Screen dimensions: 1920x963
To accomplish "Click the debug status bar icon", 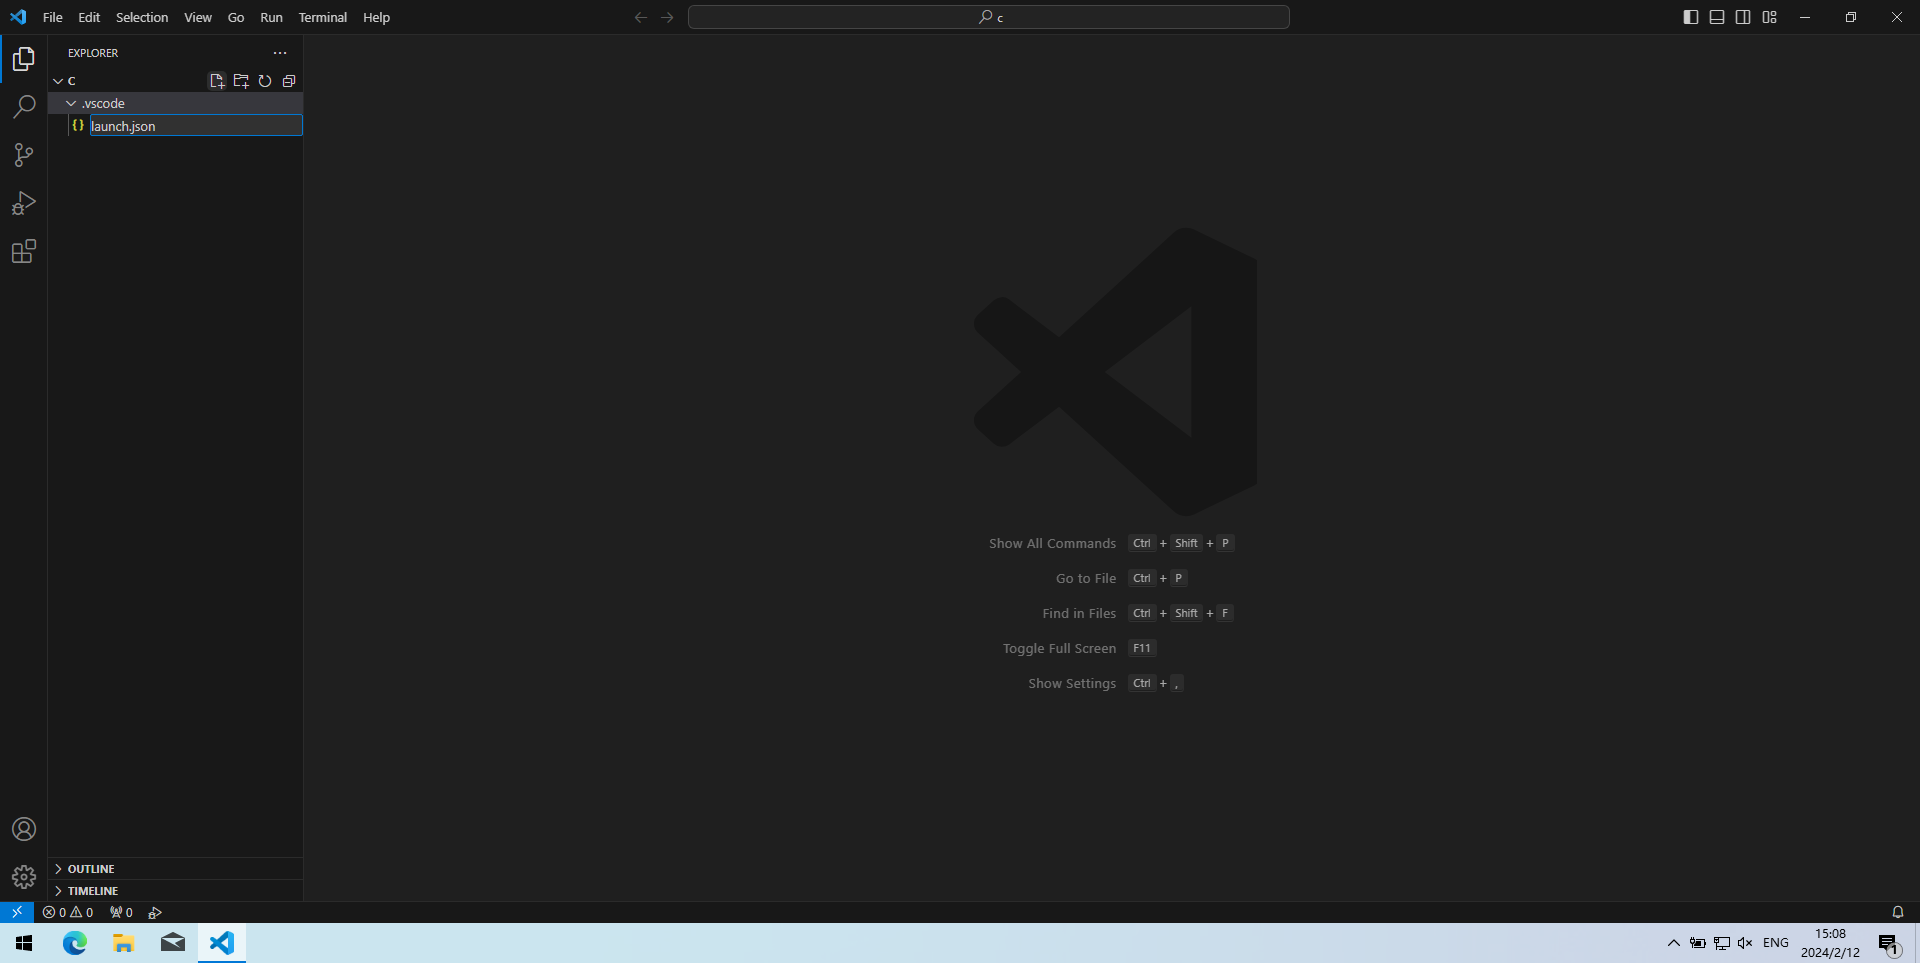I will pos(155,912).
